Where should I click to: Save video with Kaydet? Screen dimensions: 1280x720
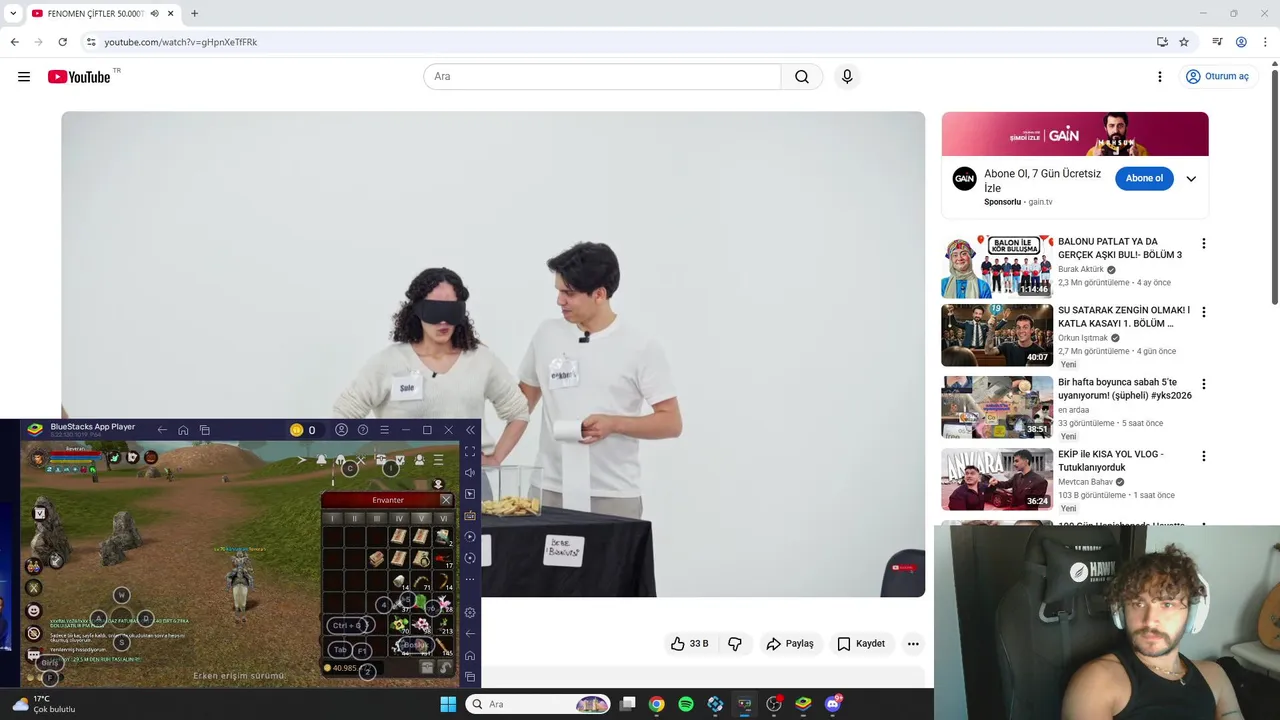click(x=861, y=644)
